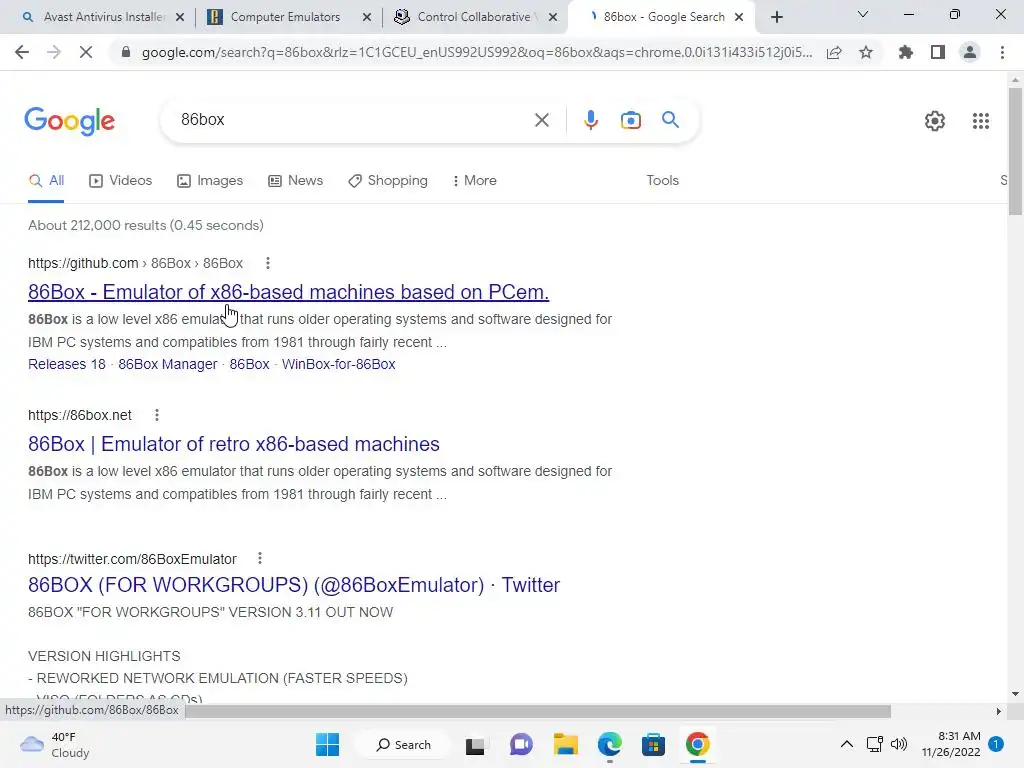Open the search Tools option
1024x768 pixels.
click(662, 180)
